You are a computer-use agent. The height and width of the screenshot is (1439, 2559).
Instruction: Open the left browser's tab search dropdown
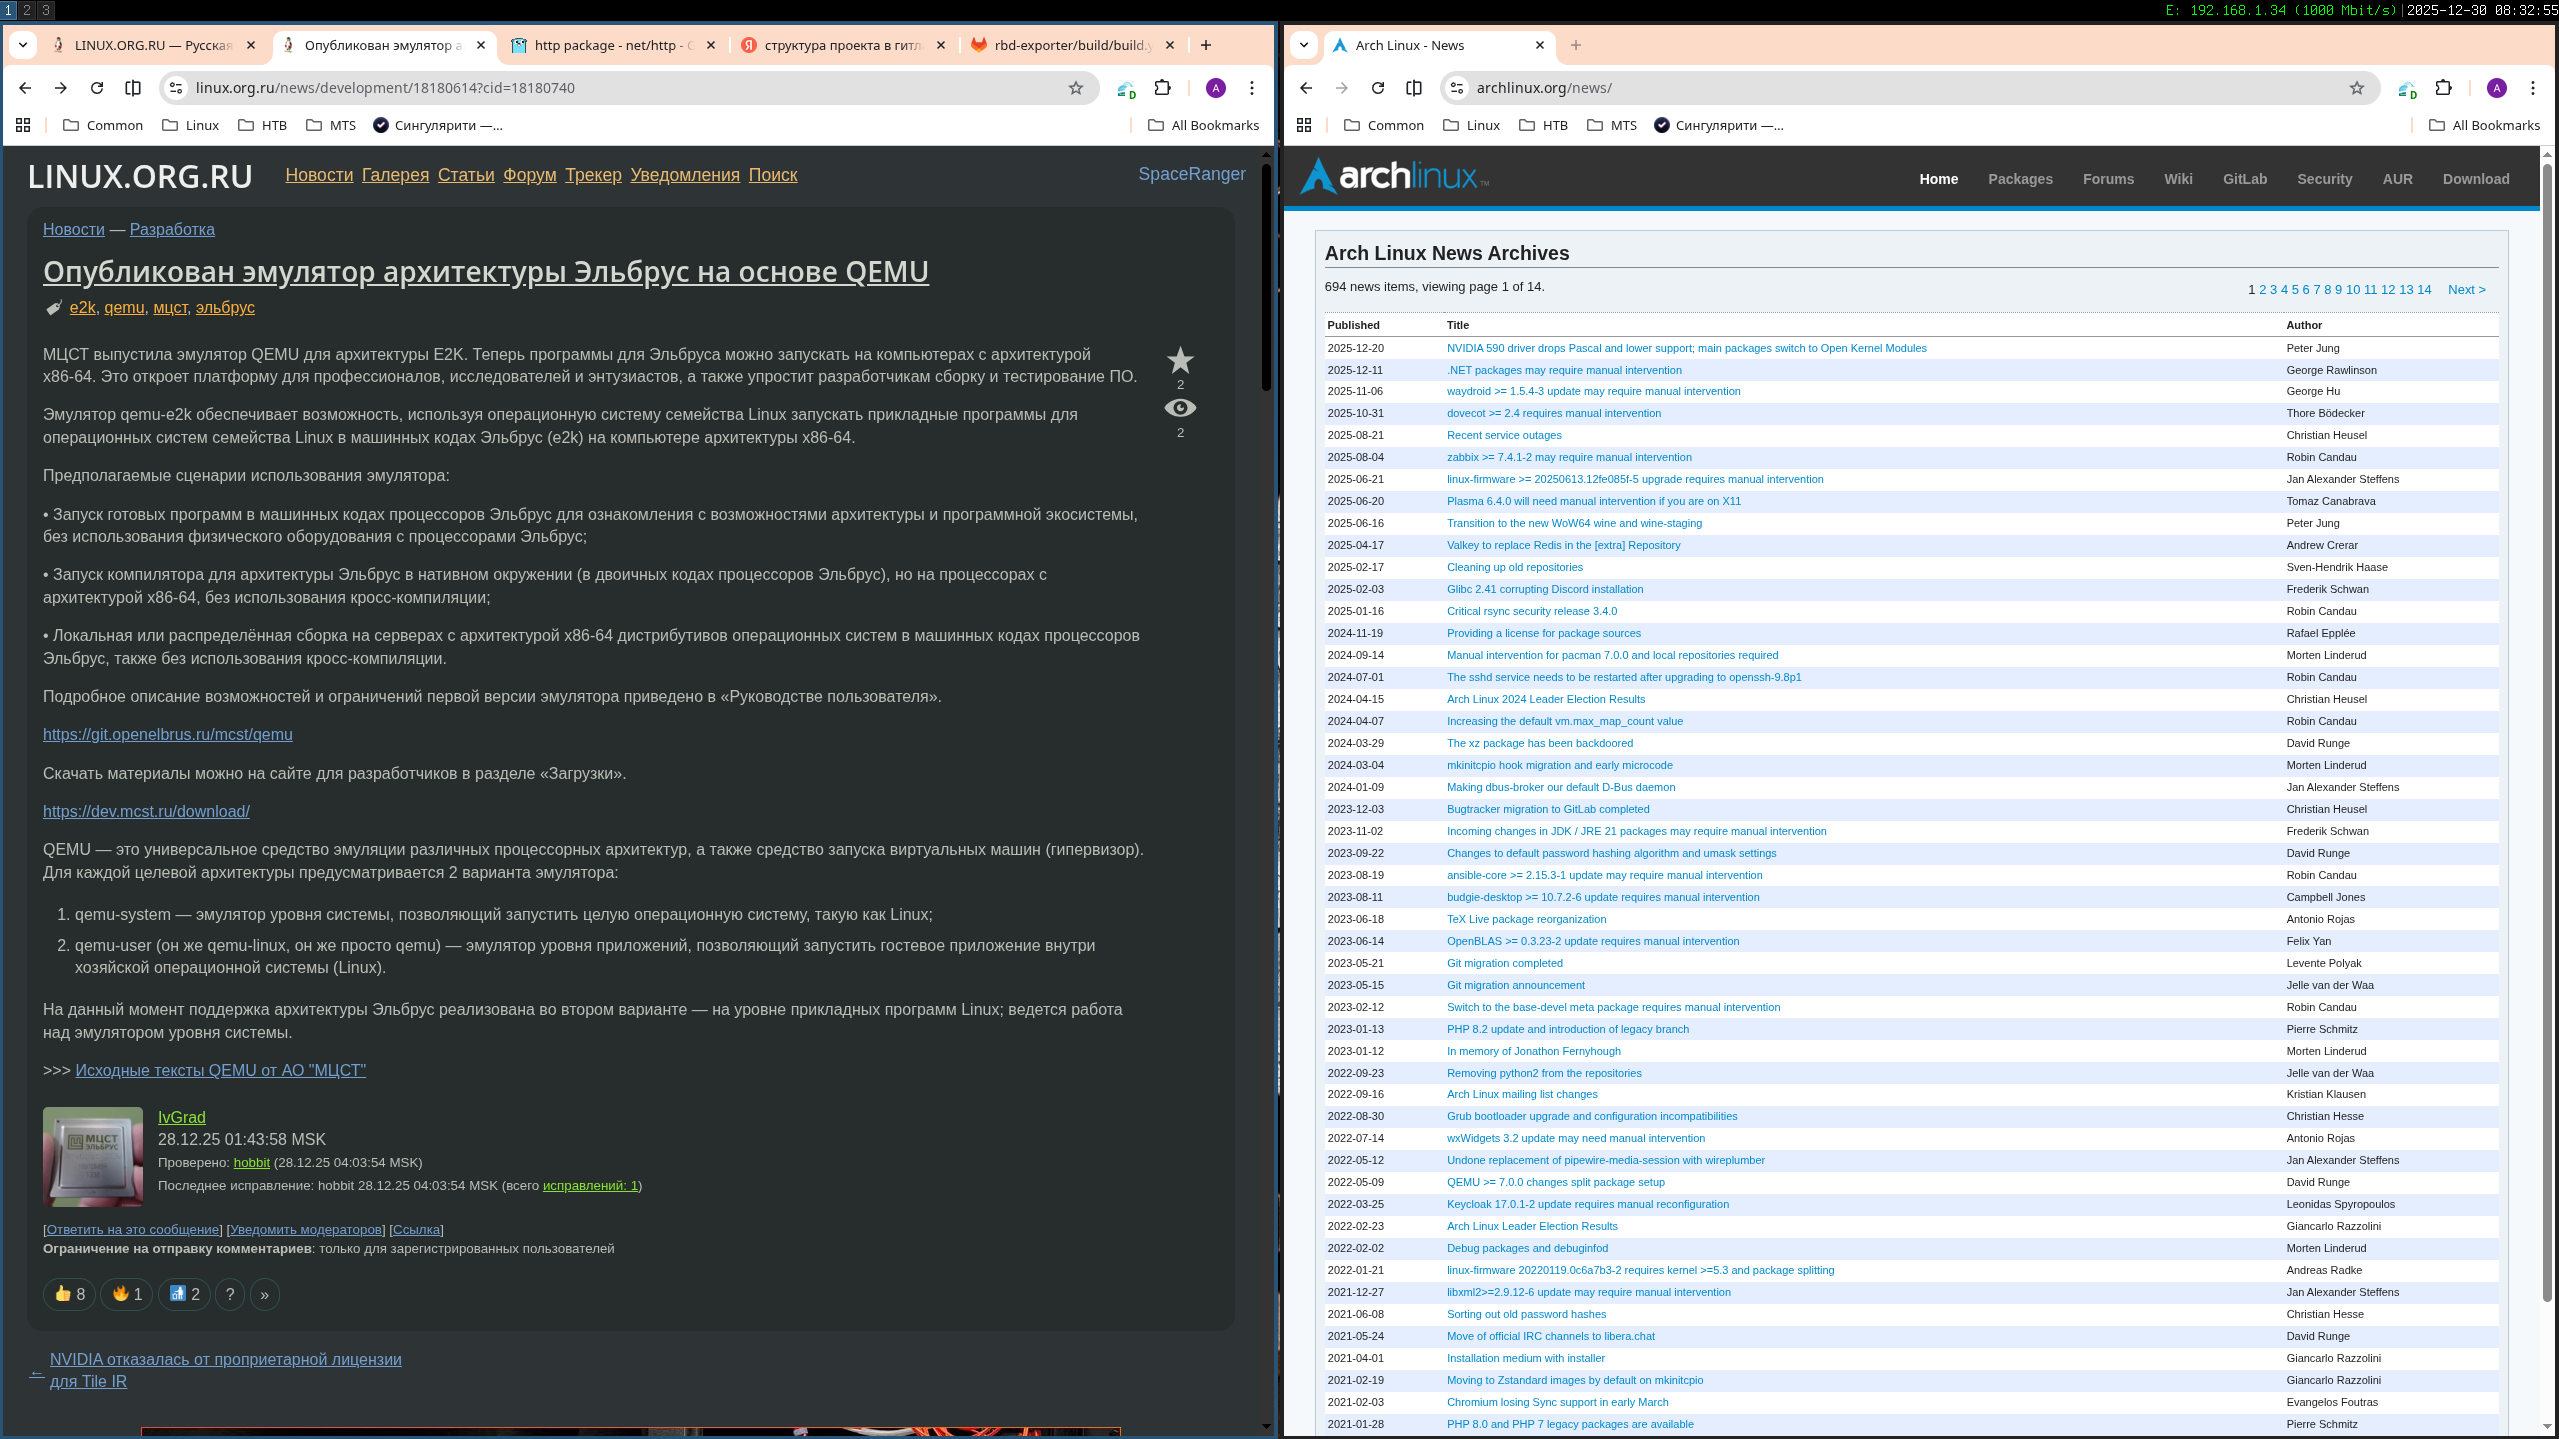click(23, 45)
